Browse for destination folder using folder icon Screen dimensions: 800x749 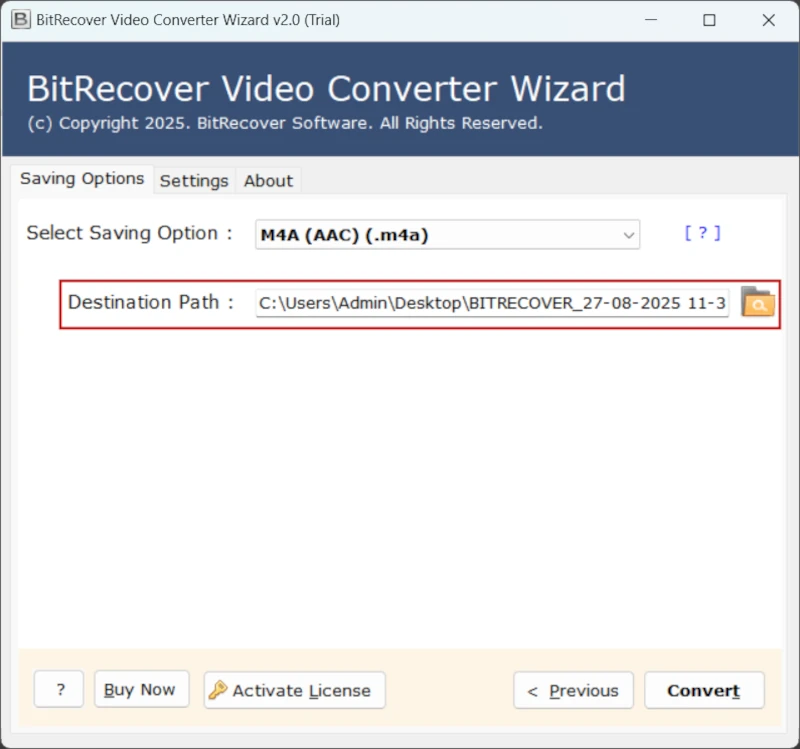point(757,302)
